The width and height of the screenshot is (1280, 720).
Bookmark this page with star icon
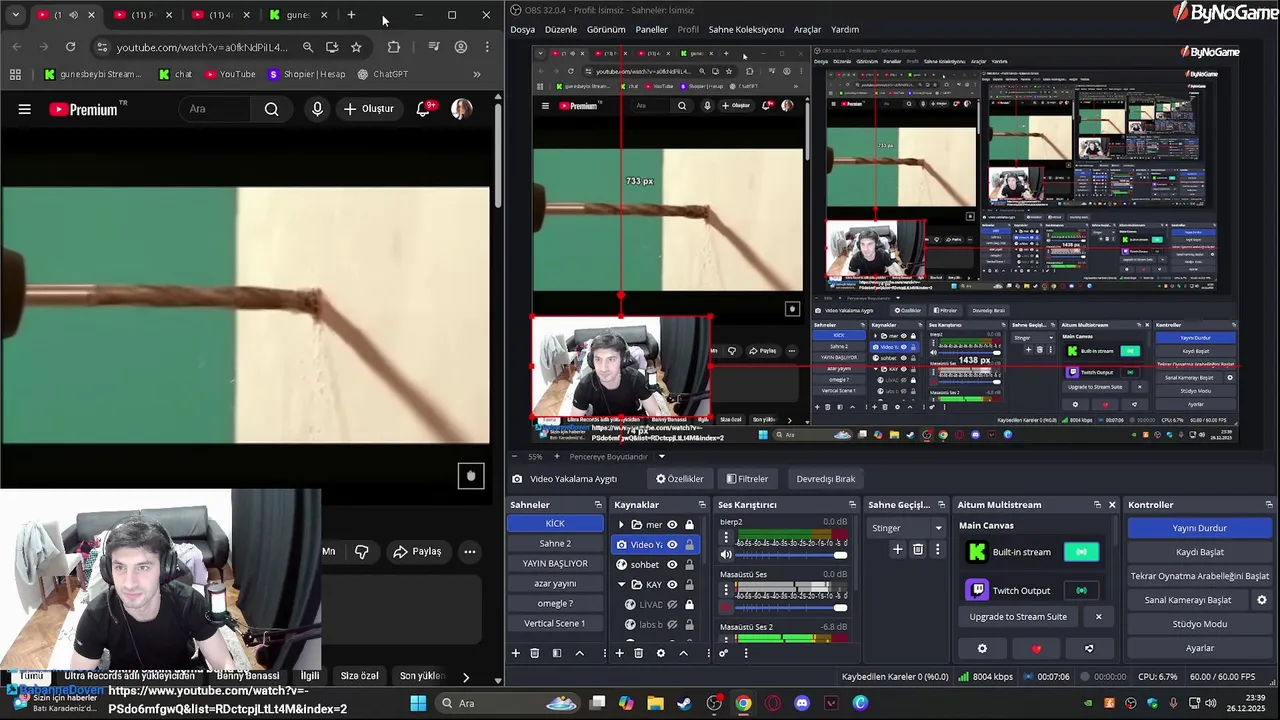coord(356,47)
